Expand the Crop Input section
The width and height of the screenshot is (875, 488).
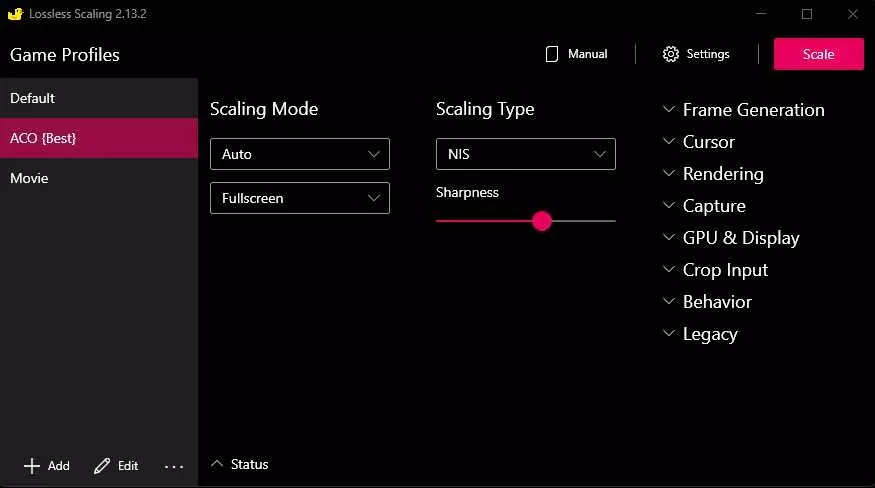669,270
